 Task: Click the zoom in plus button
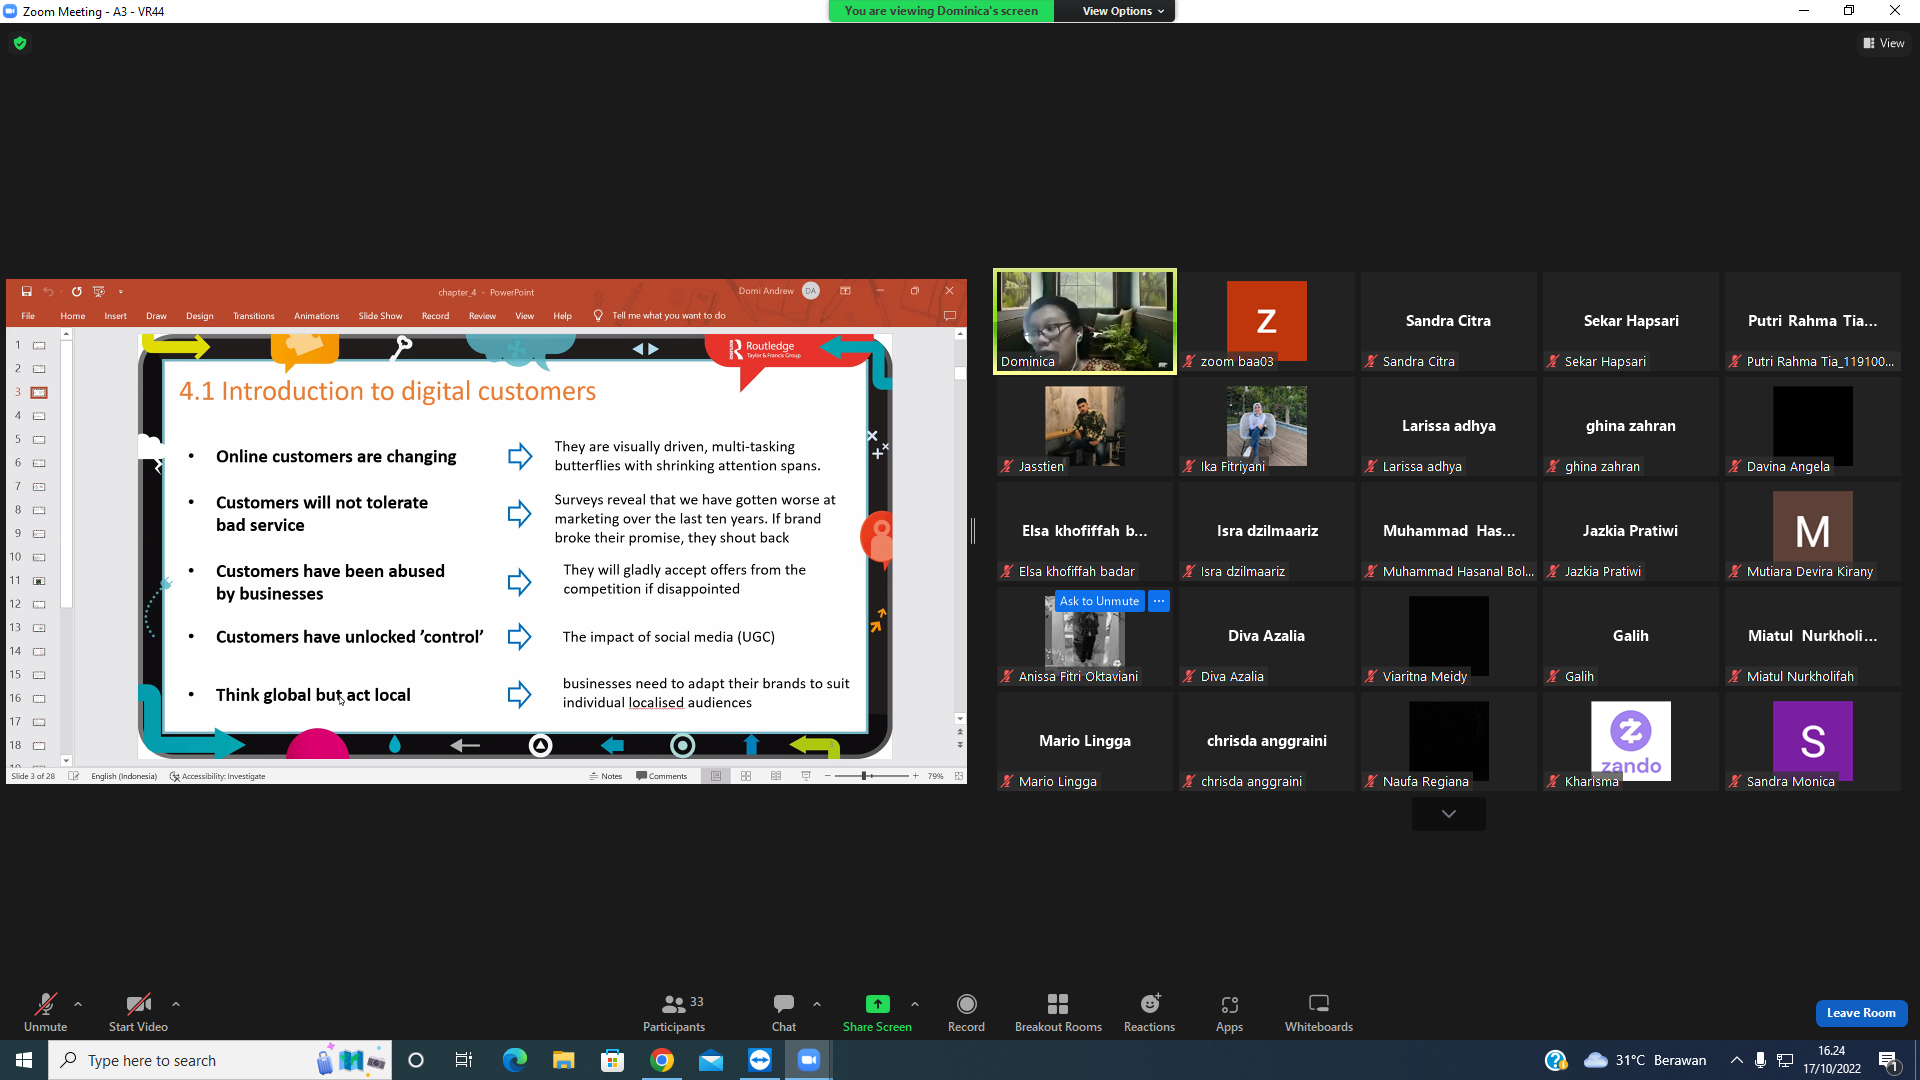[x=915, y=776]
